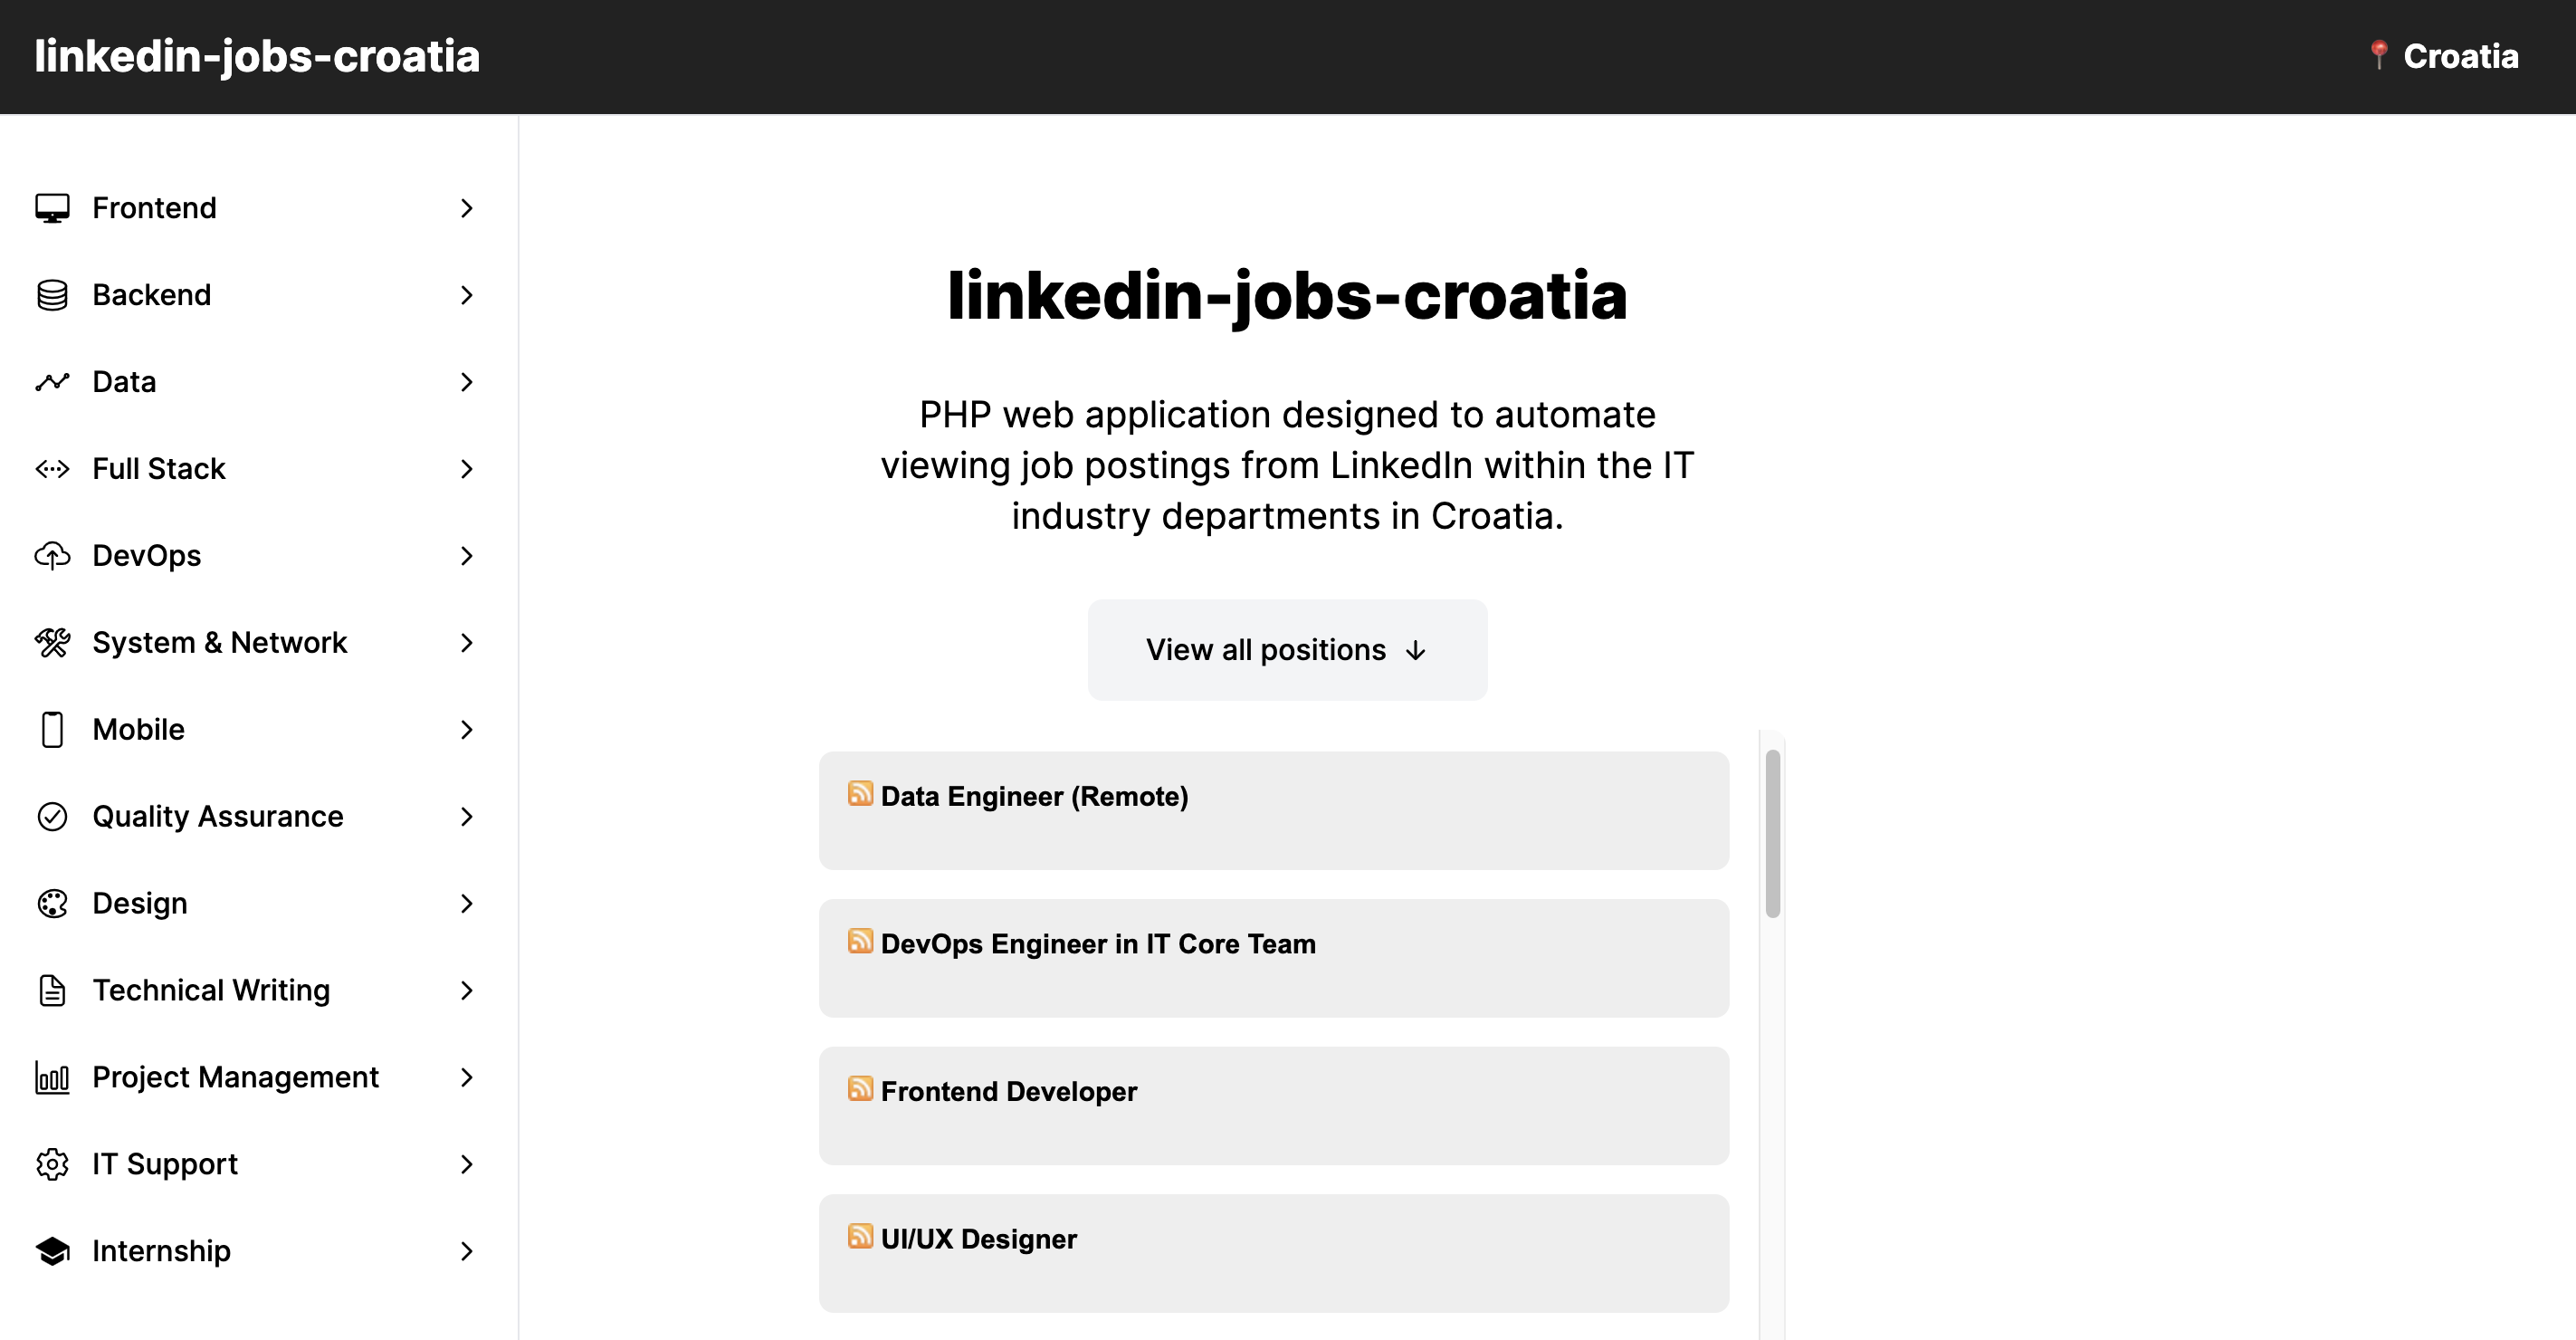Click the Frontend monitor icon

52,208
